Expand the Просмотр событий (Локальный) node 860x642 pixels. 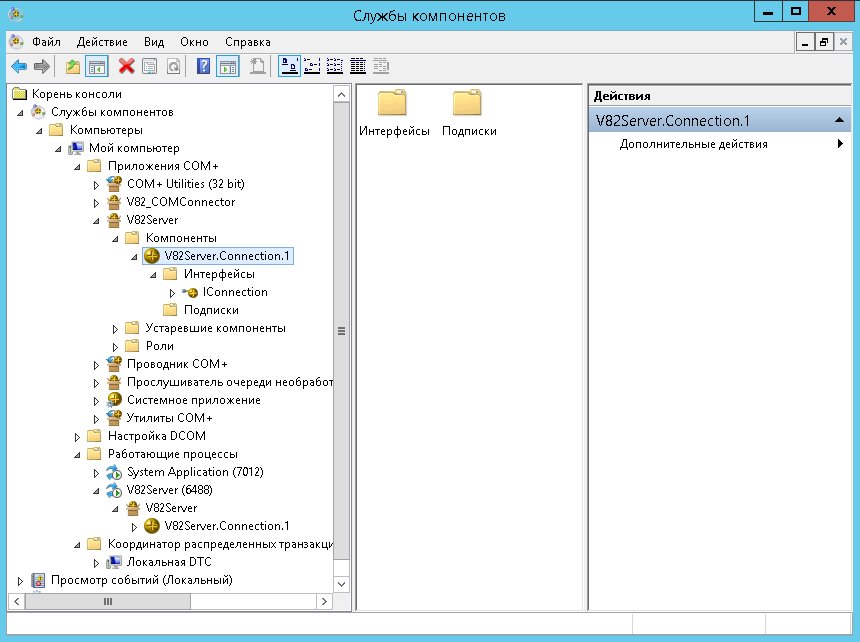pyautogui.click(x=21, y=581)
